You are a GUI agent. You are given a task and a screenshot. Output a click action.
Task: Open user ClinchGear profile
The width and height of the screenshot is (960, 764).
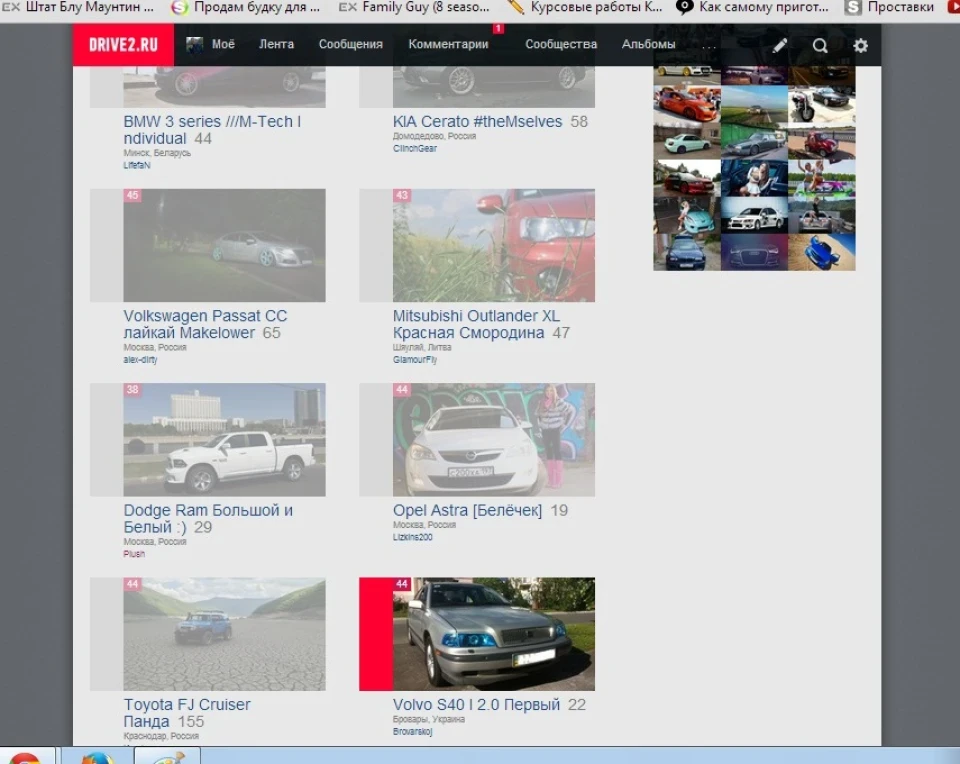415,148
